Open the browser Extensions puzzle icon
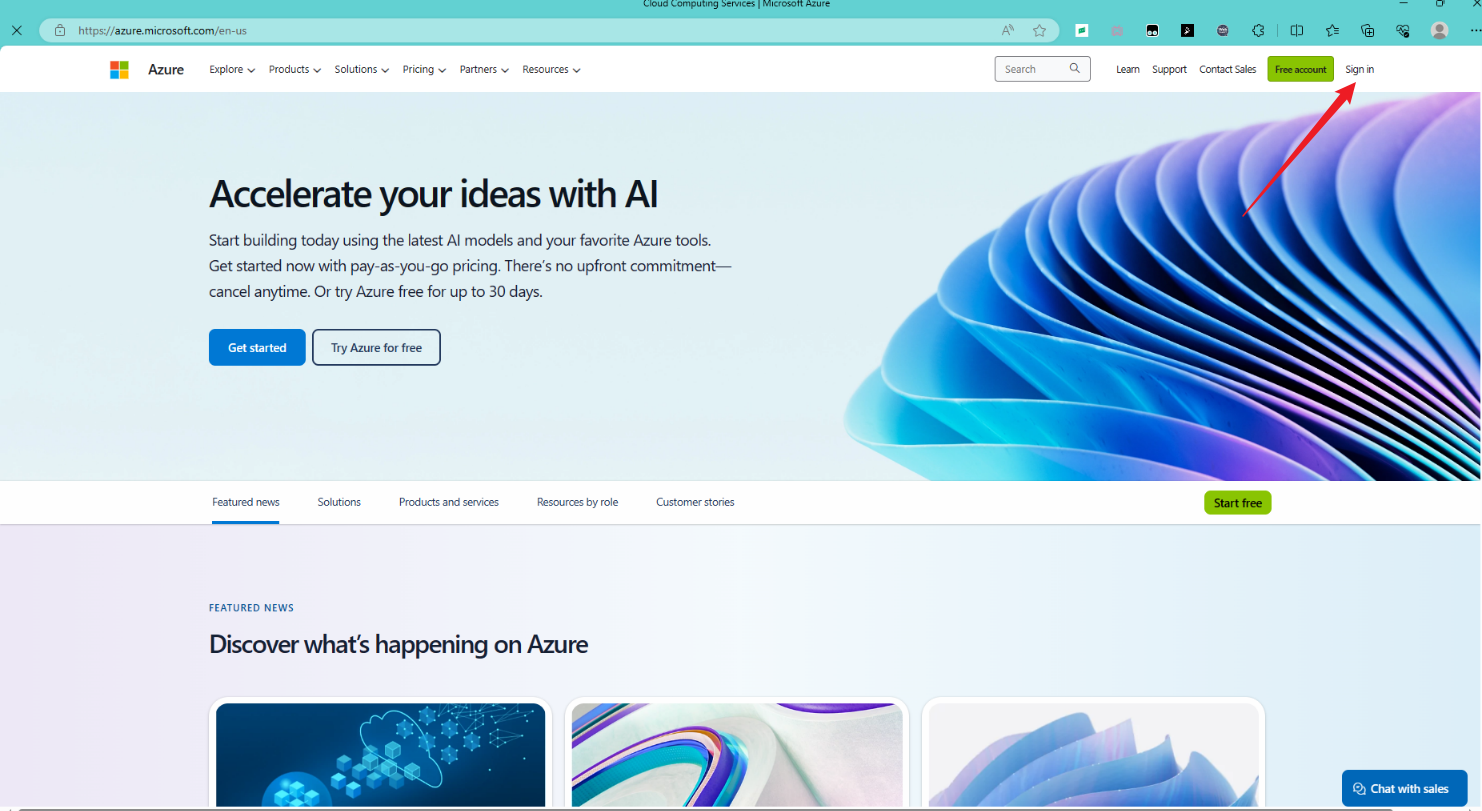Screen dimensions: 1482x811 pyautogui.click(x=1258, y=31)
